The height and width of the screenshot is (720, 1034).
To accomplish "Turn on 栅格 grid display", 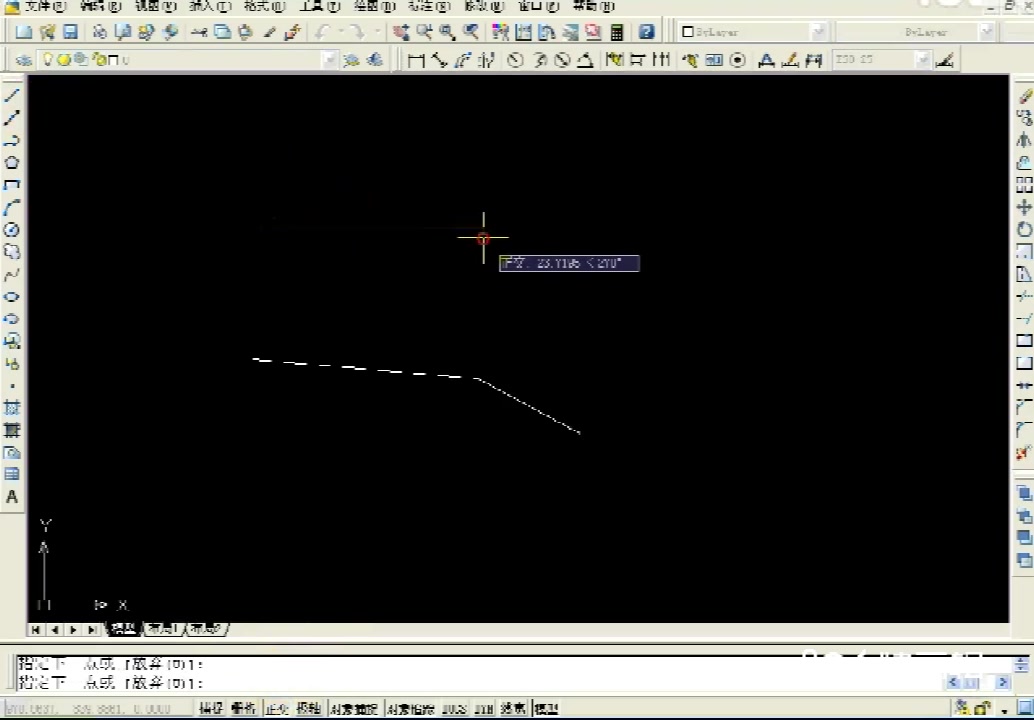I will click(x=243, y=707).
